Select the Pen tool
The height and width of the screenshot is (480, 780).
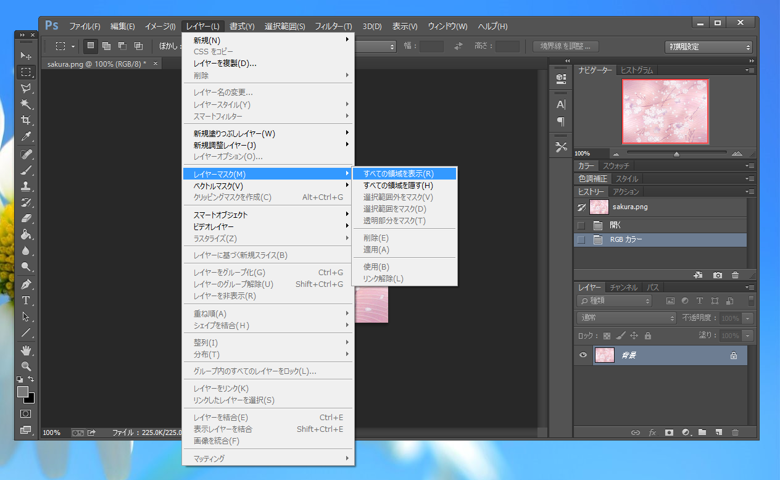[27, 284]
